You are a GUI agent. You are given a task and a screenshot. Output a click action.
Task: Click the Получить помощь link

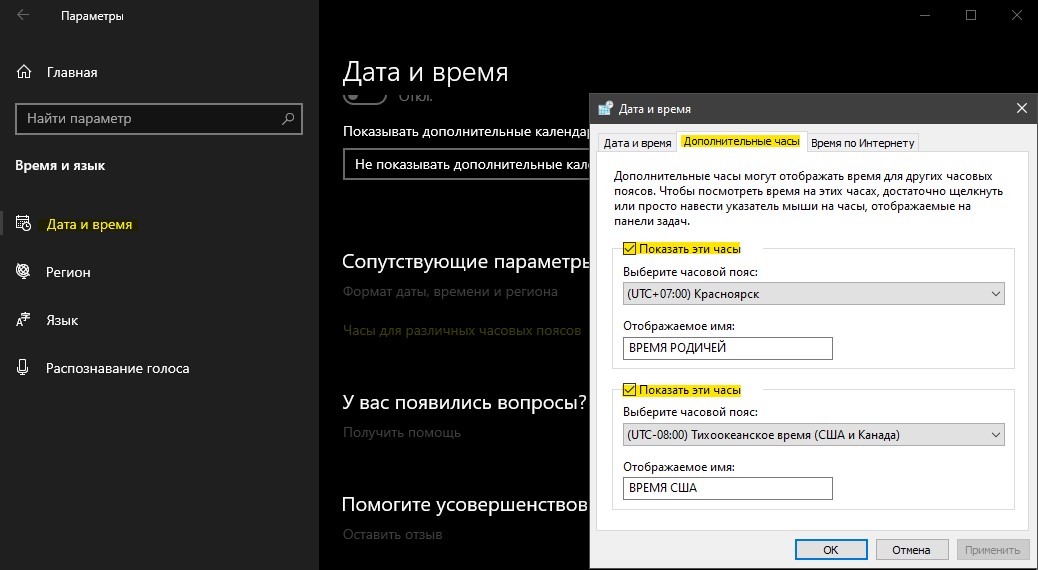[x=402, y=433]
